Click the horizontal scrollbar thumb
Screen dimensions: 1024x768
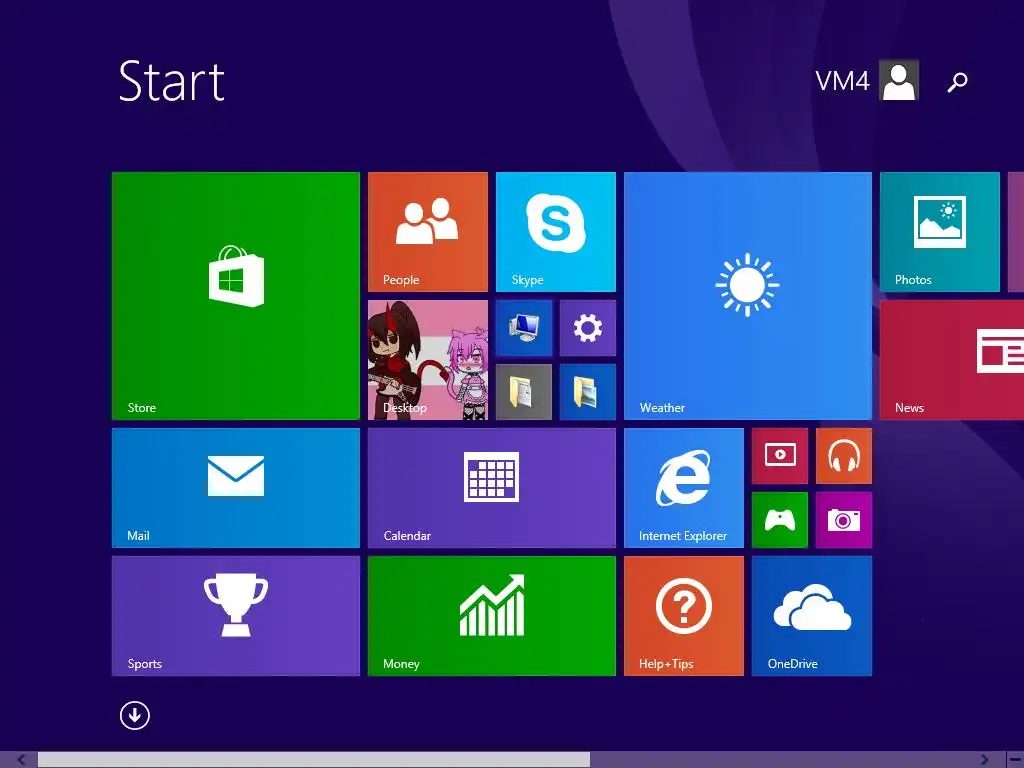coord(313,760)
